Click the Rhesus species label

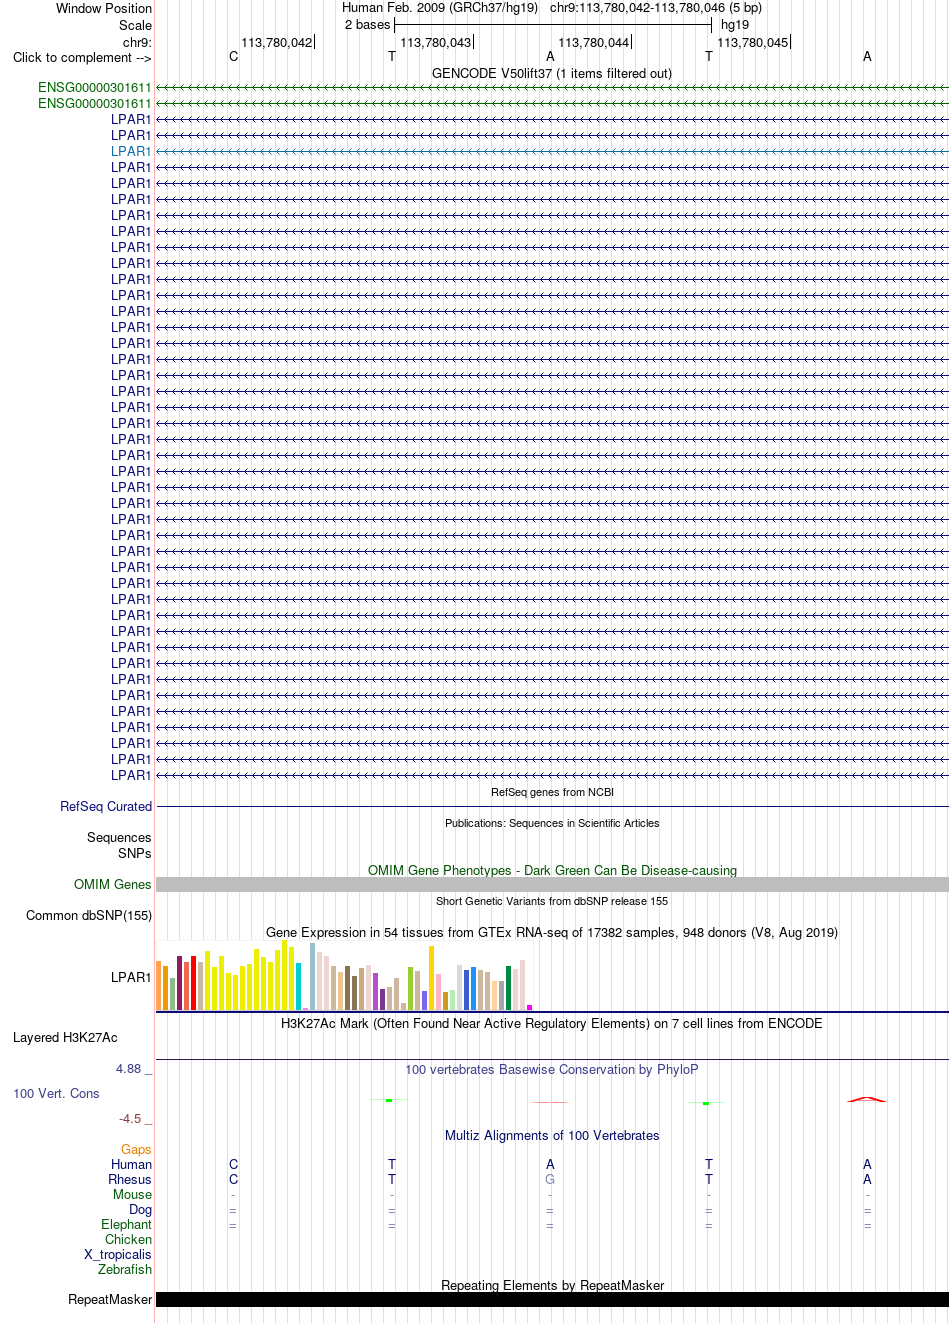[x=130, y=1180]
